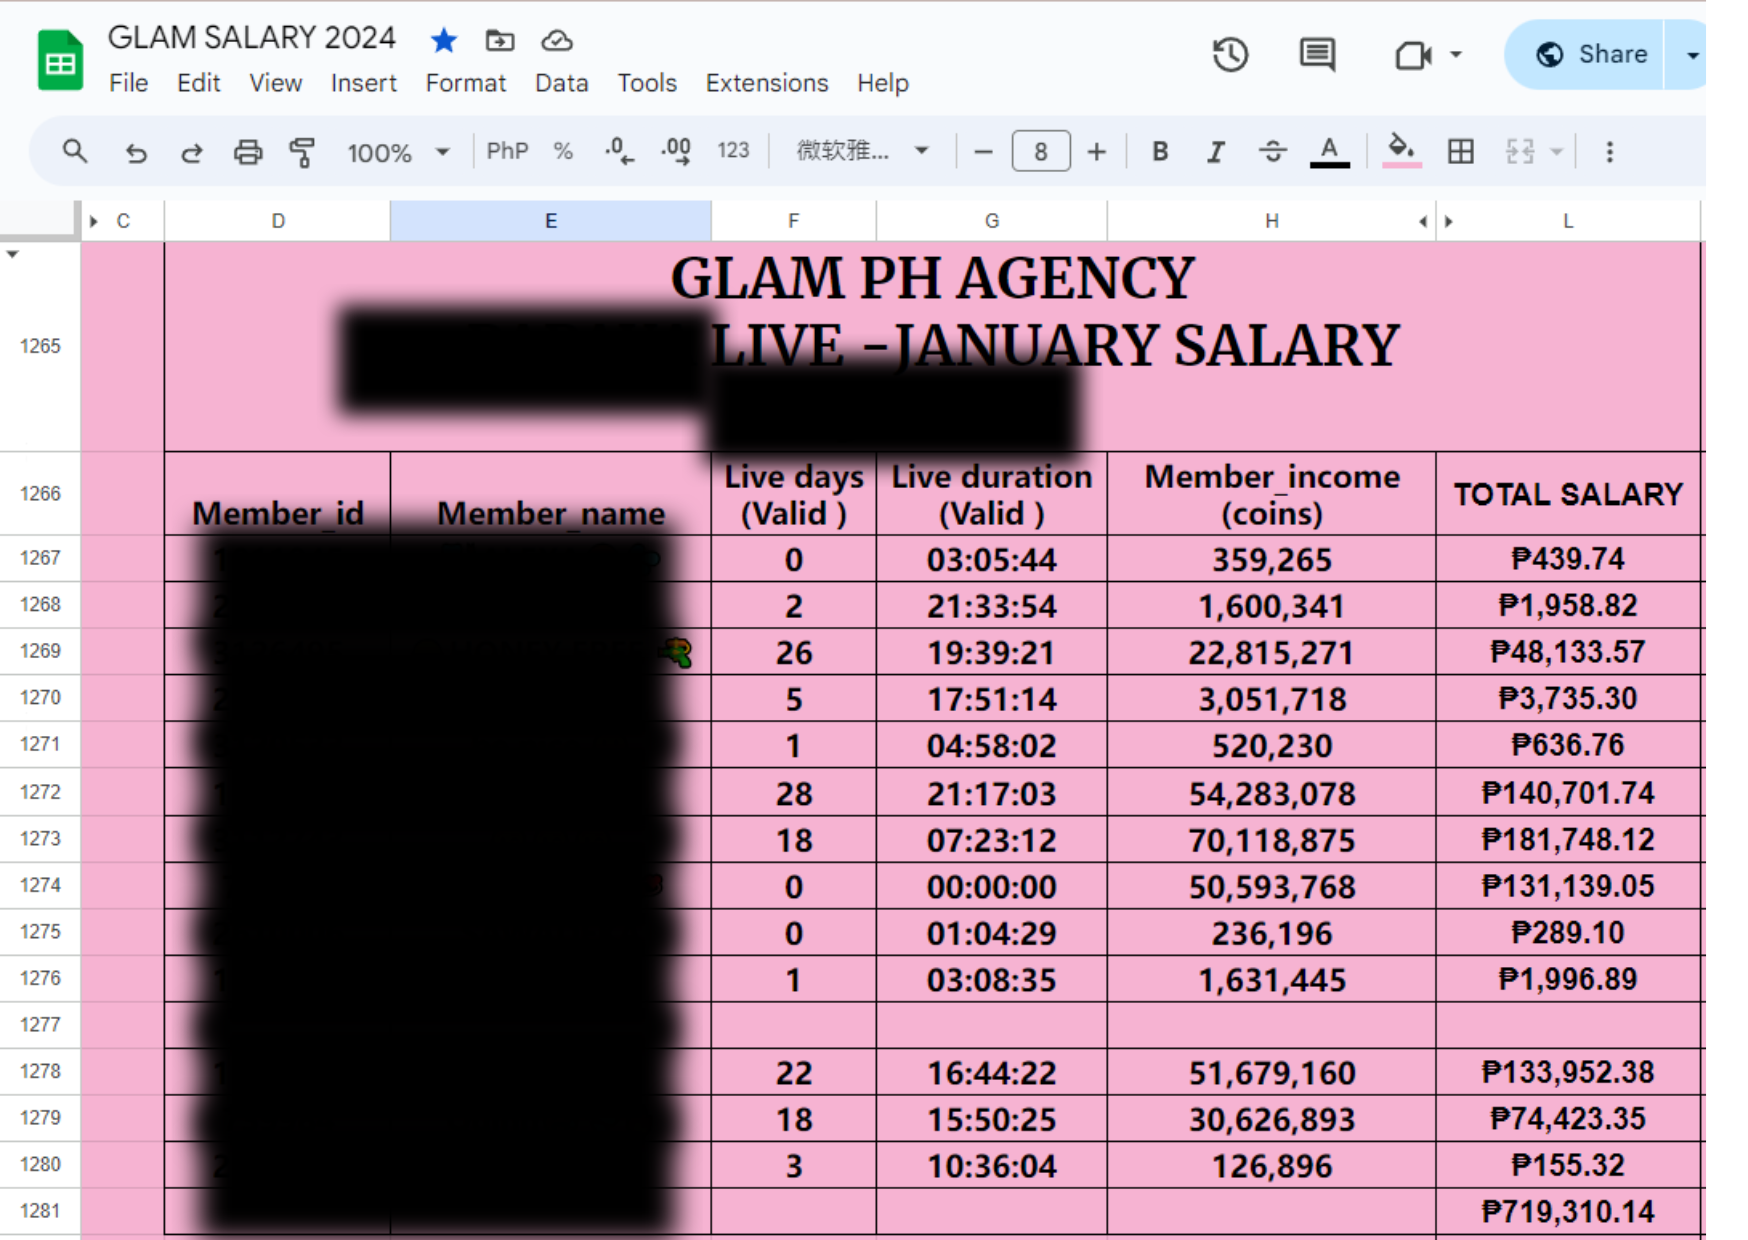Open the 123 more formats menu

tap(733, 151)
